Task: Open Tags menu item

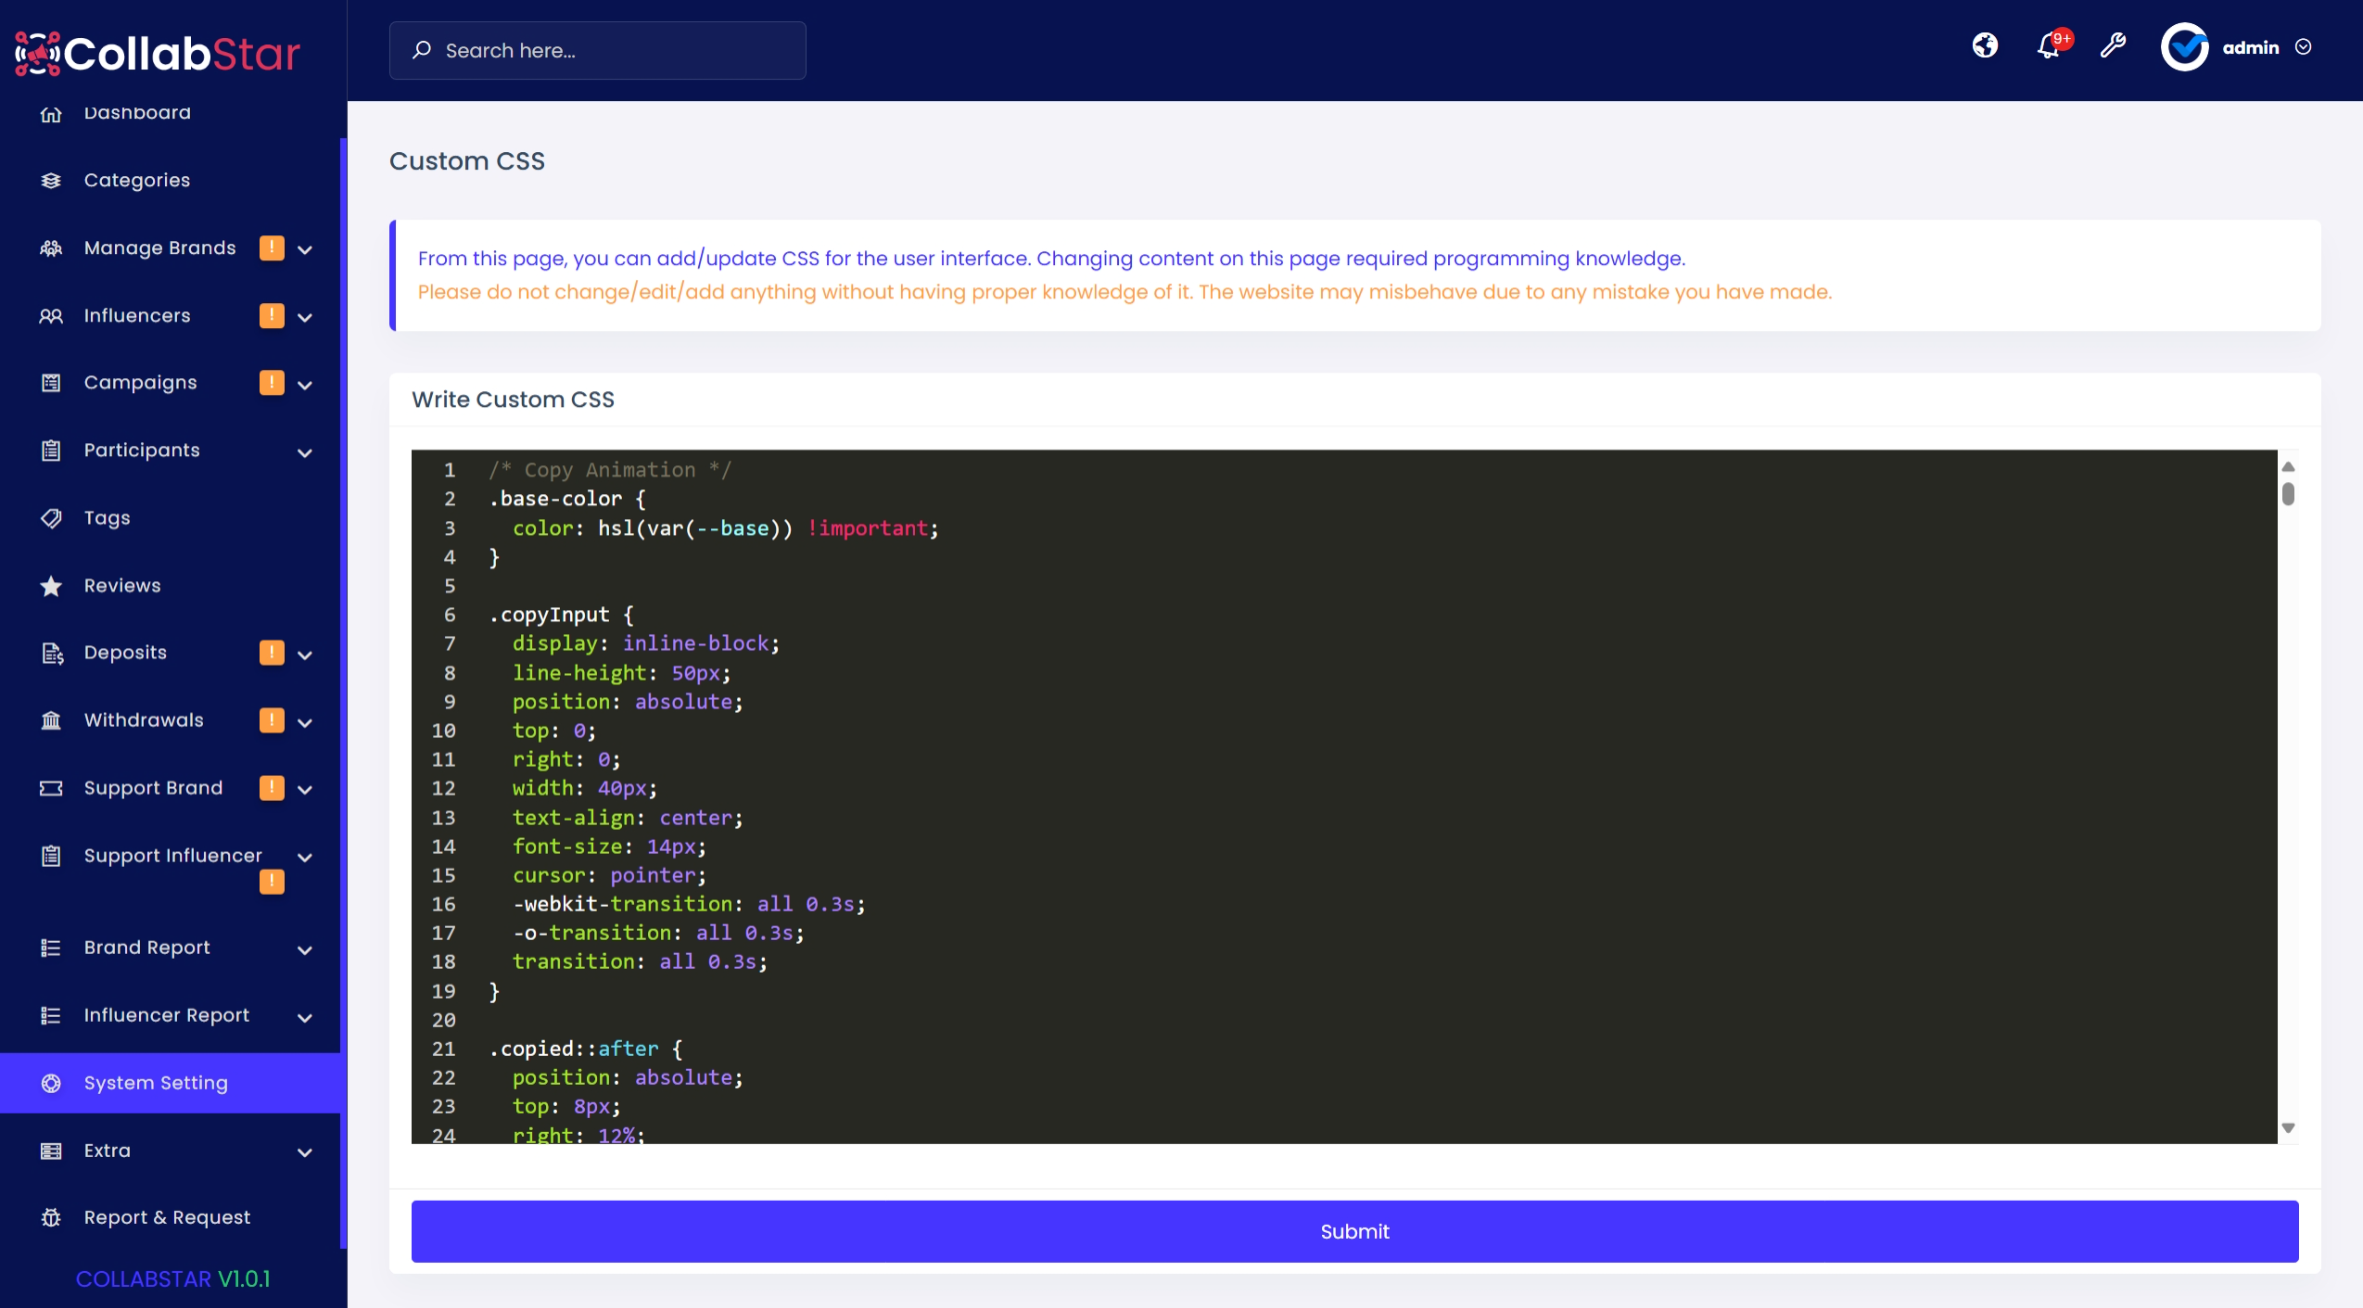Action: pyautogui.click(x=170, y=518)
